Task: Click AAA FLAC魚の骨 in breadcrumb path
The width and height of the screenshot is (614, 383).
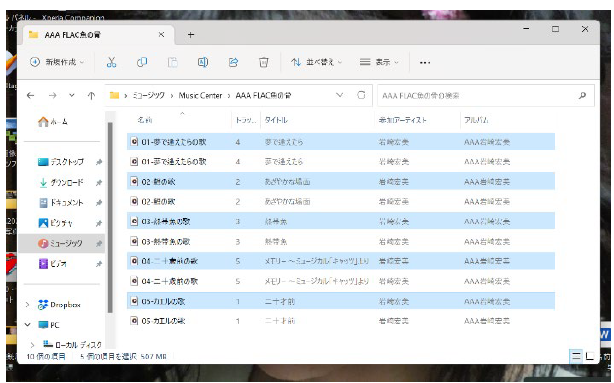Action: pos(263,96)
